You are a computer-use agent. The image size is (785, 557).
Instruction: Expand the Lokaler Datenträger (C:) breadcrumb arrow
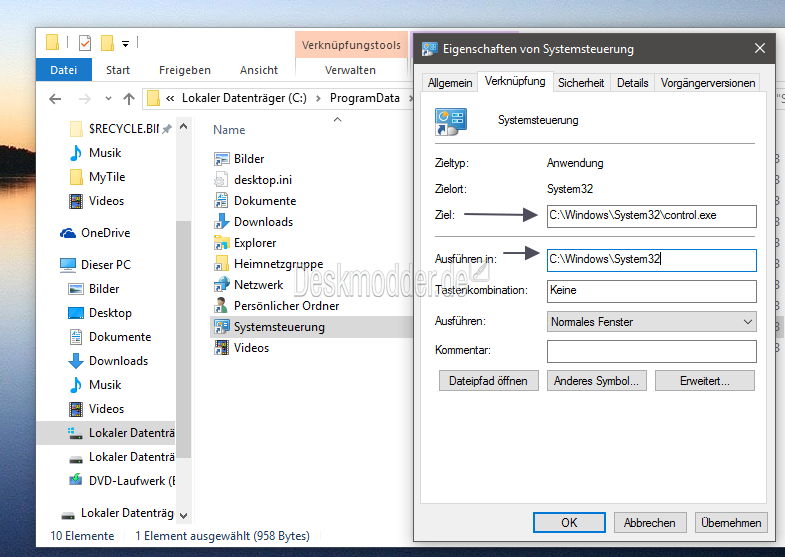[x=318, y=98]
